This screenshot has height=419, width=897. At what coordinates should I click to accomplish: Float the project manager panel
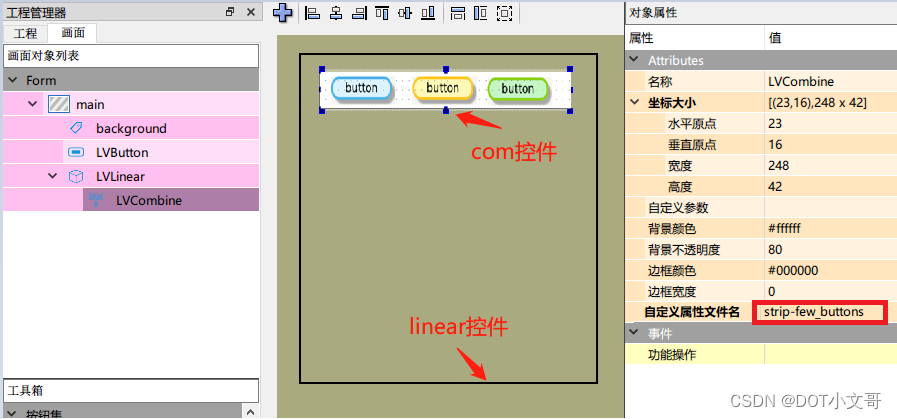click(230, 11)
